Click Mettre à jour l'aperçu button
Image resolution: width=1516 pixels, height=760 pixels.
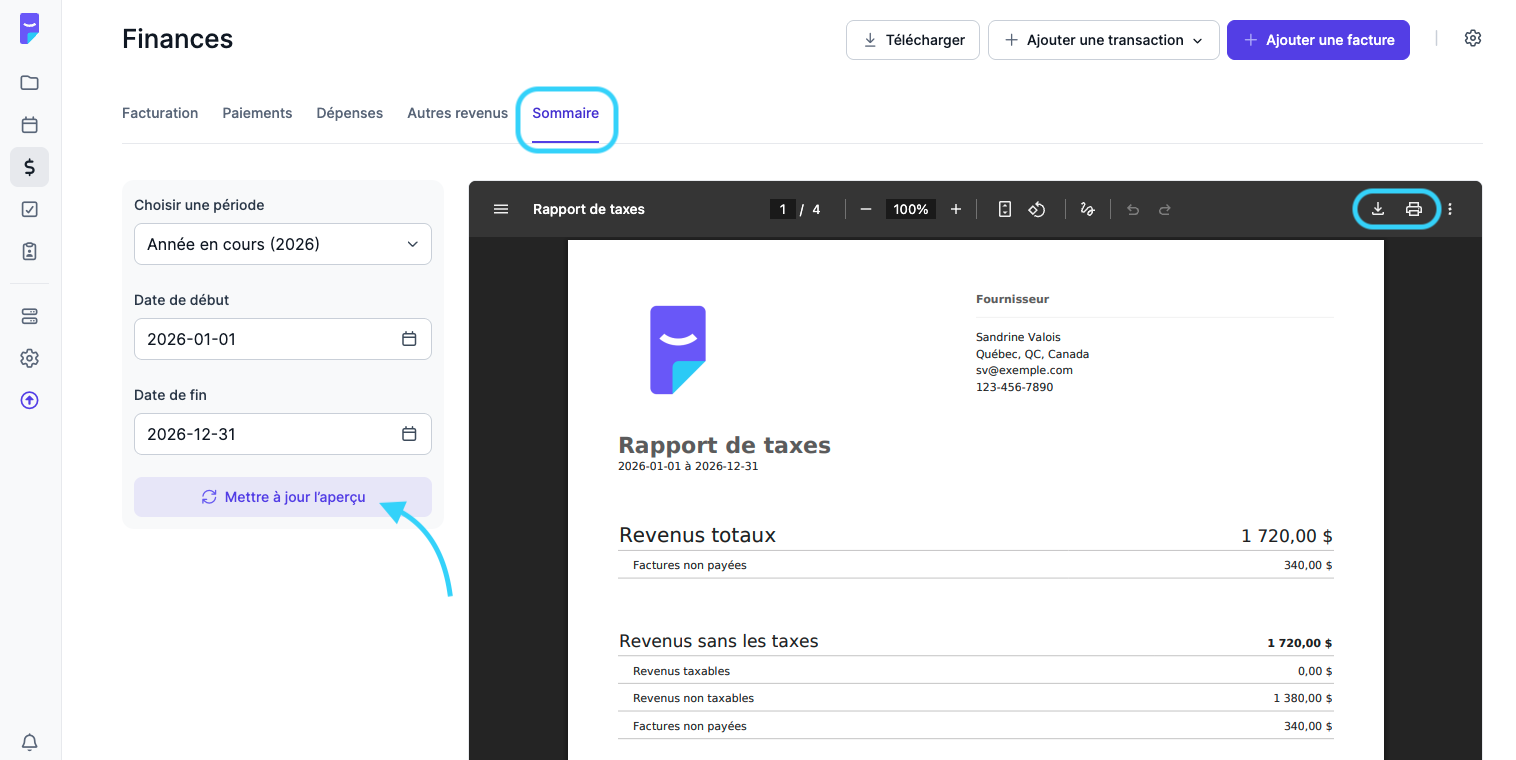(x=282, y=497)
